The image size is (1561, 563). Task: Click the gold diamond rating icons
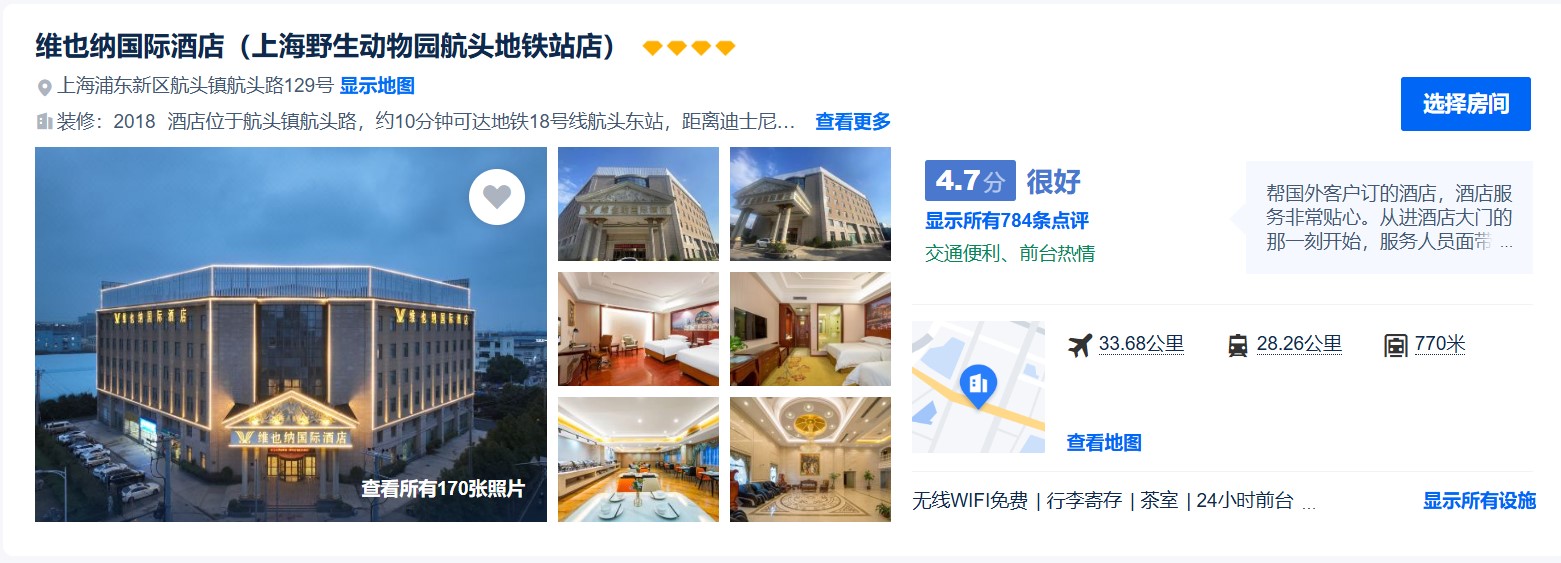[689, 47]
